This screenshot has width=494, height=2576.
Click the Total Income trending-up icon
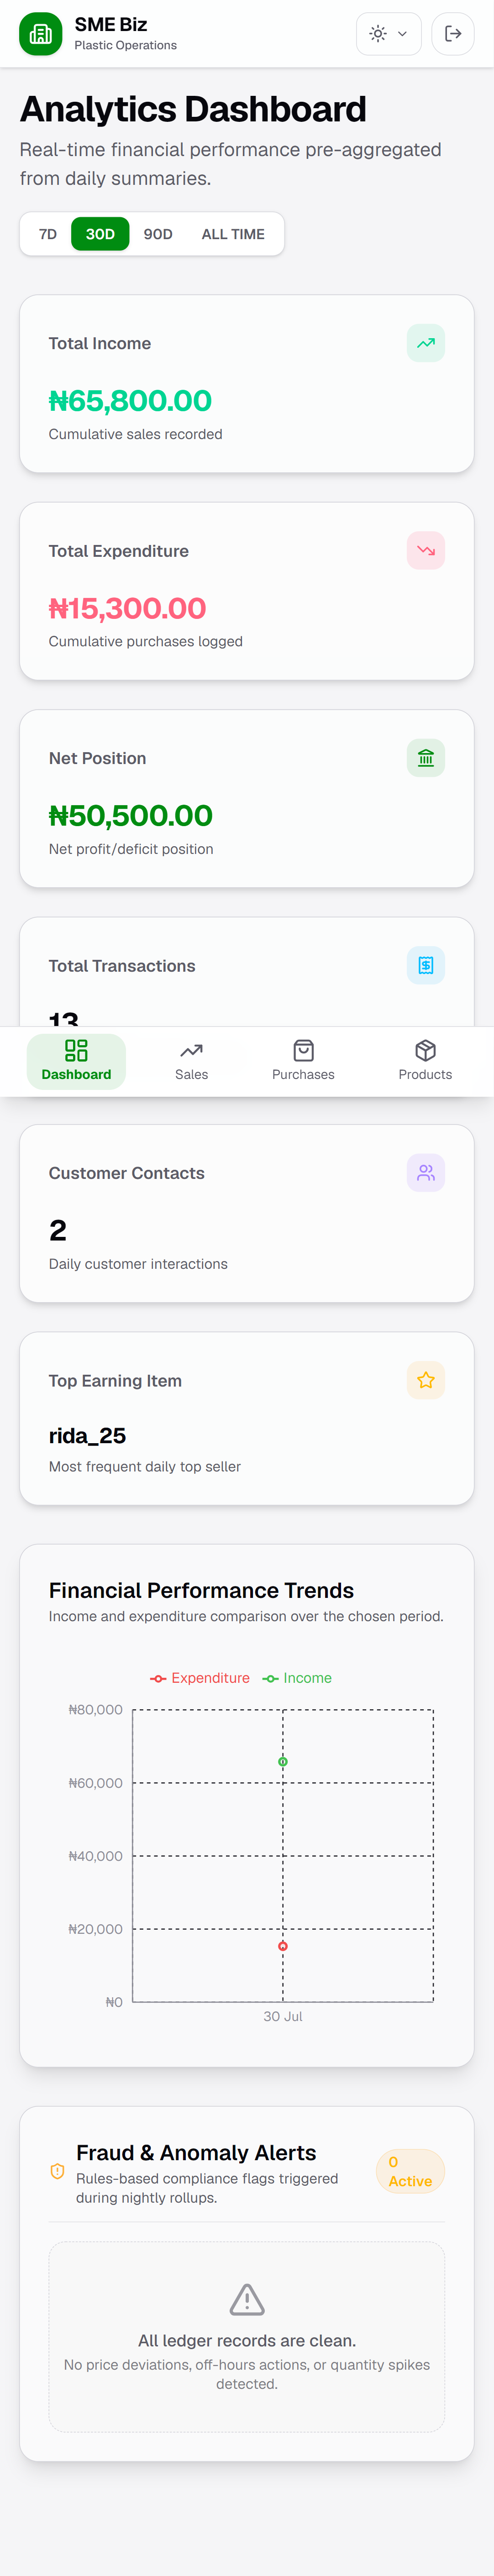click(426, 343)
